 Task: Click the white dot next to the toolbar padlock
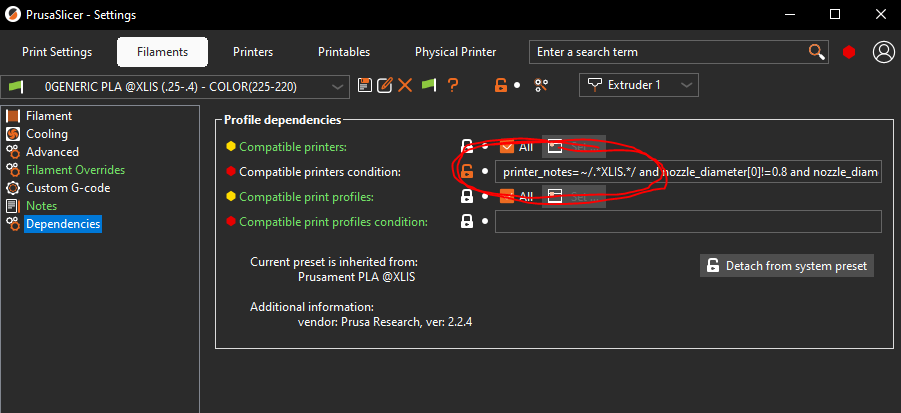point(517,85)
